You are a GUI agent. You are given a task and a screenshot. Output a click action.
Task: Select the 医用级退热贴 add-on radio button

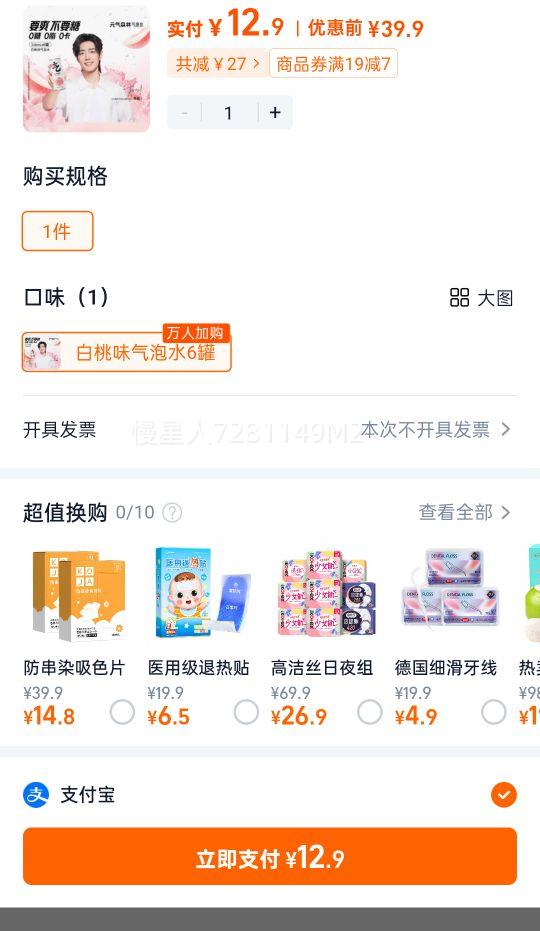246,712
